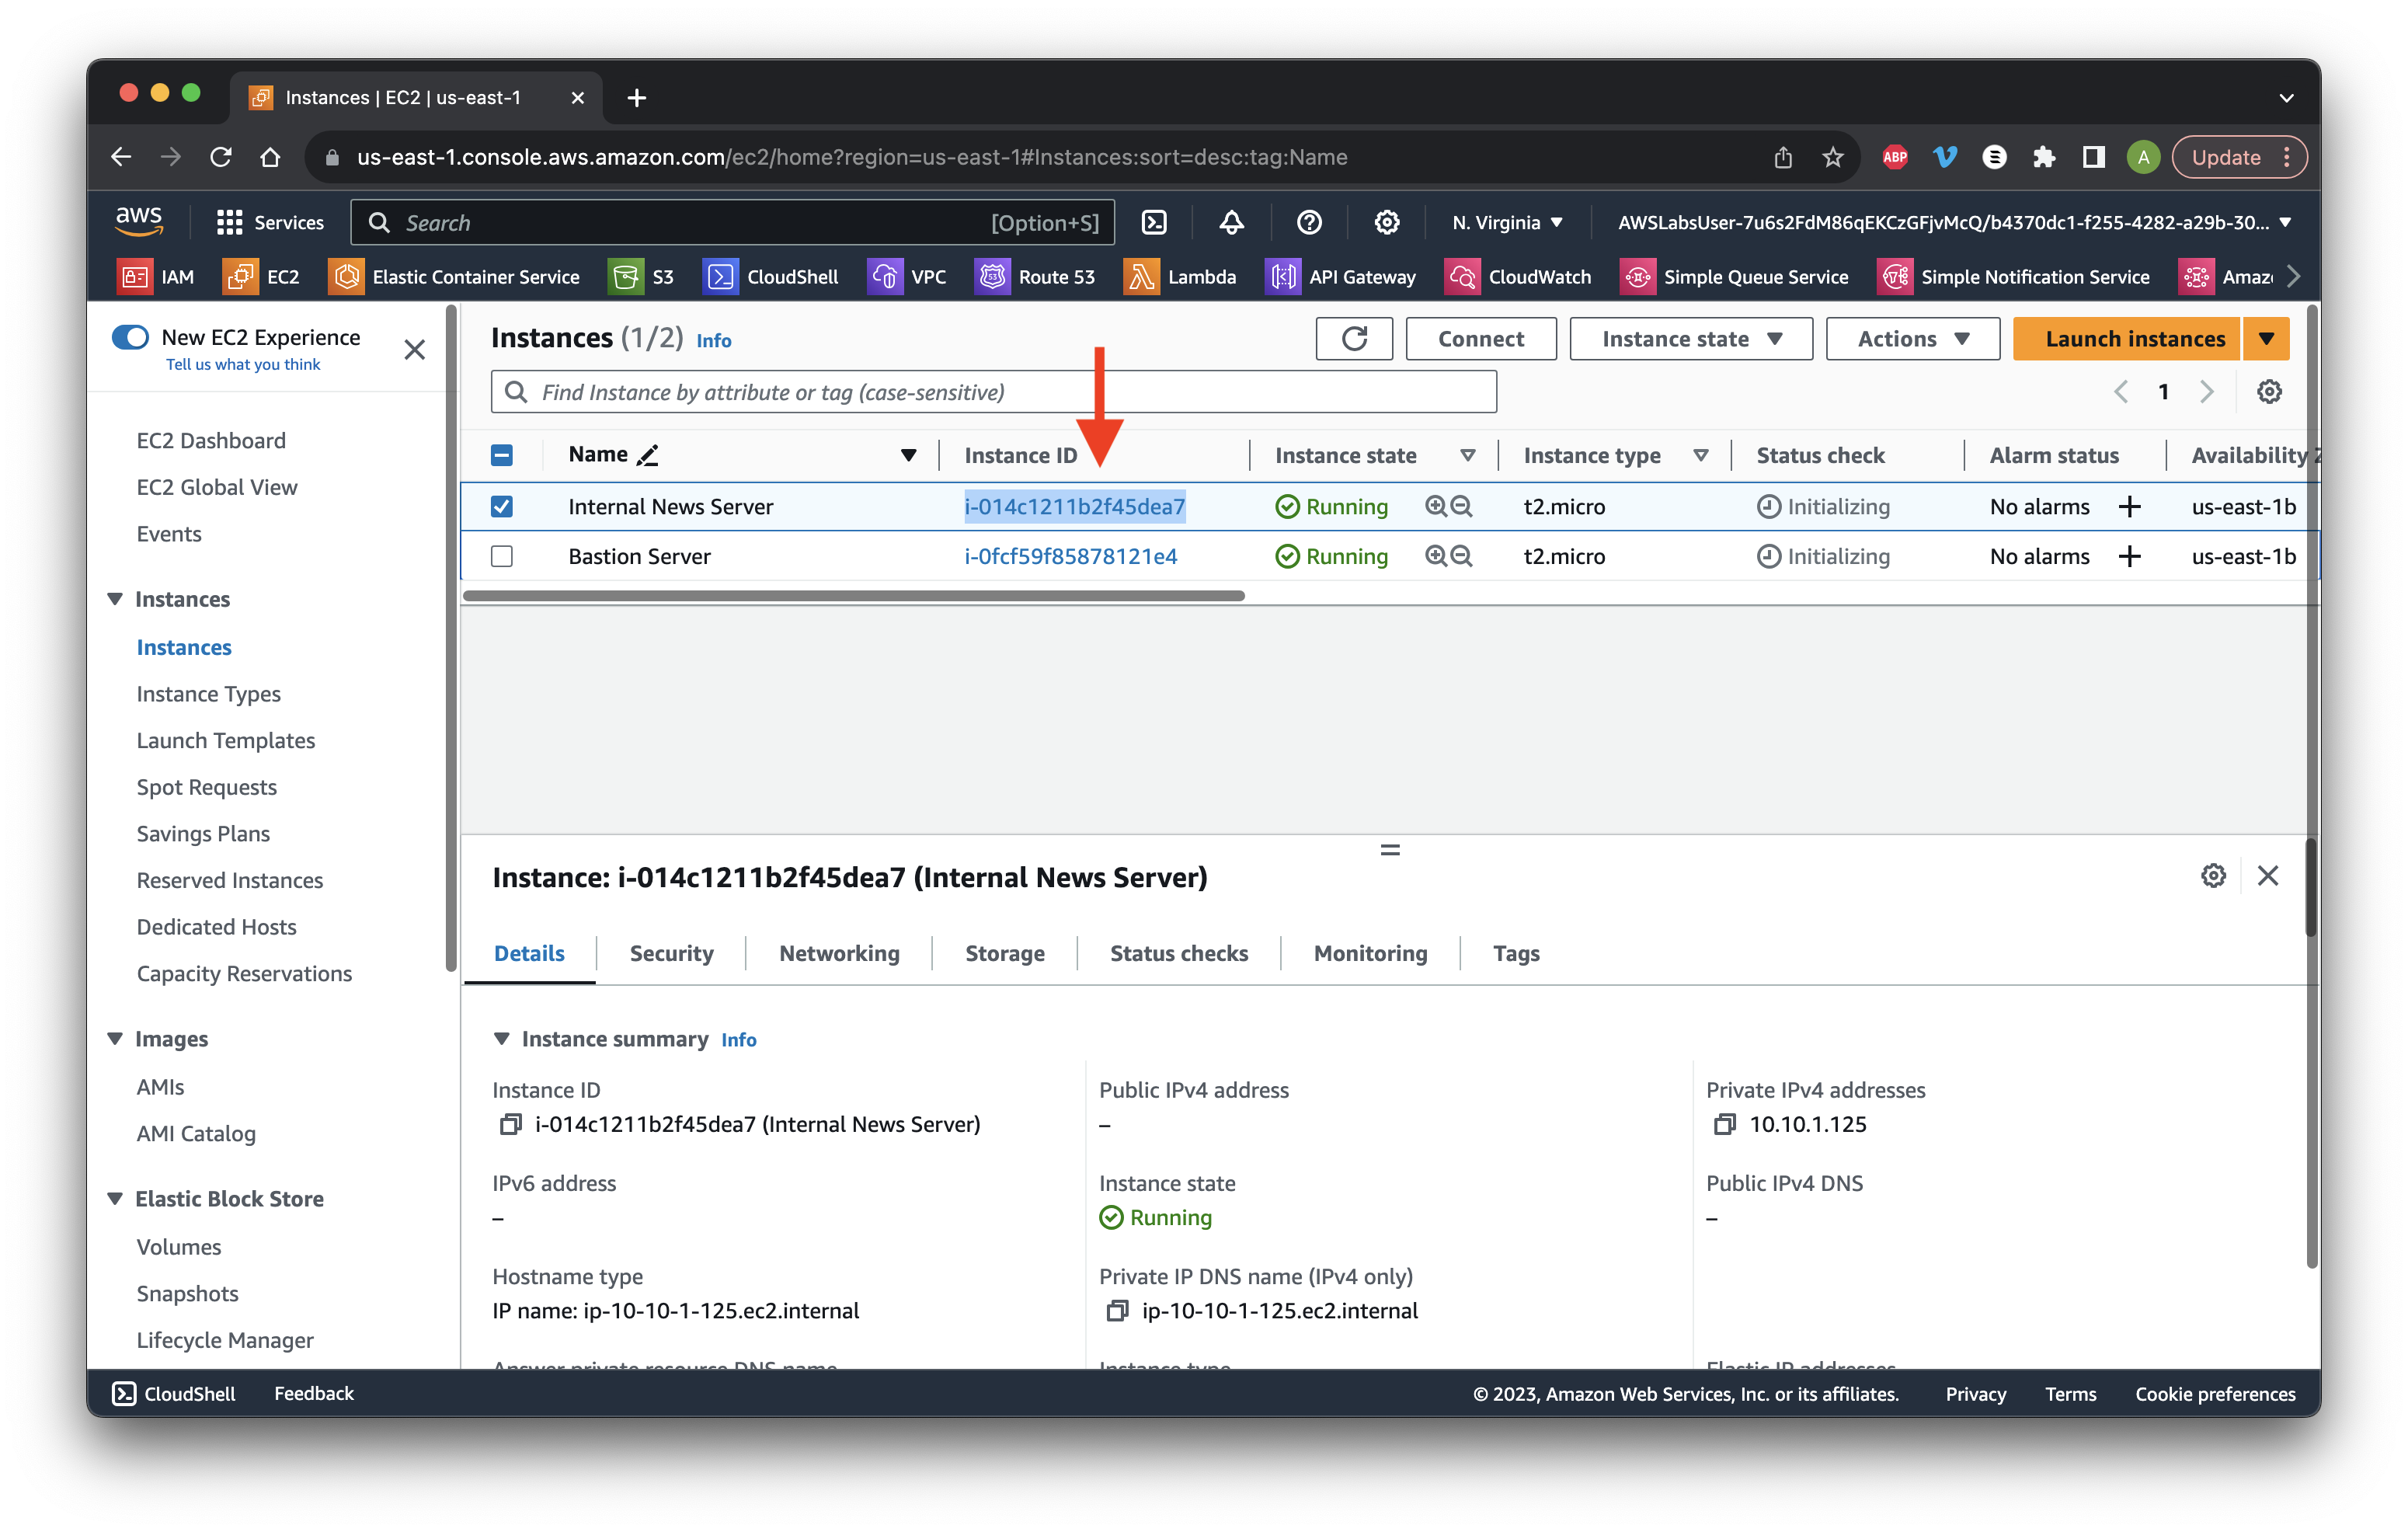Switch to the Status checks tab
The image size is (2408, 1532).
click(x=1178, y=953)
